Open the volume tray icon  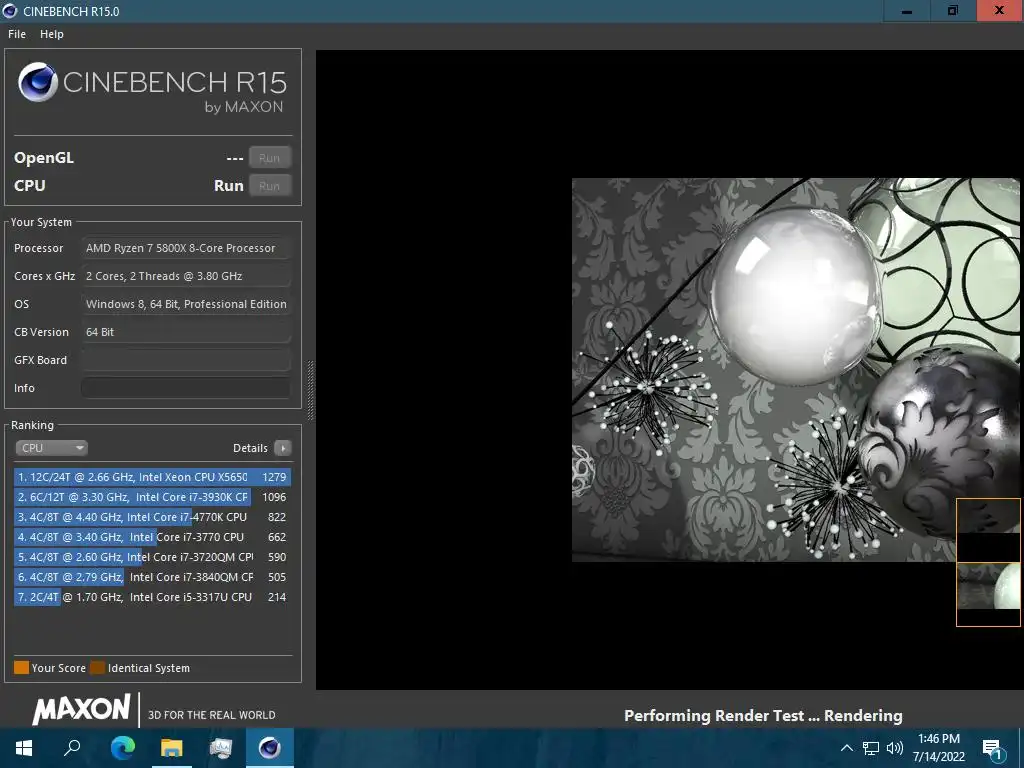tap(895, 748)
